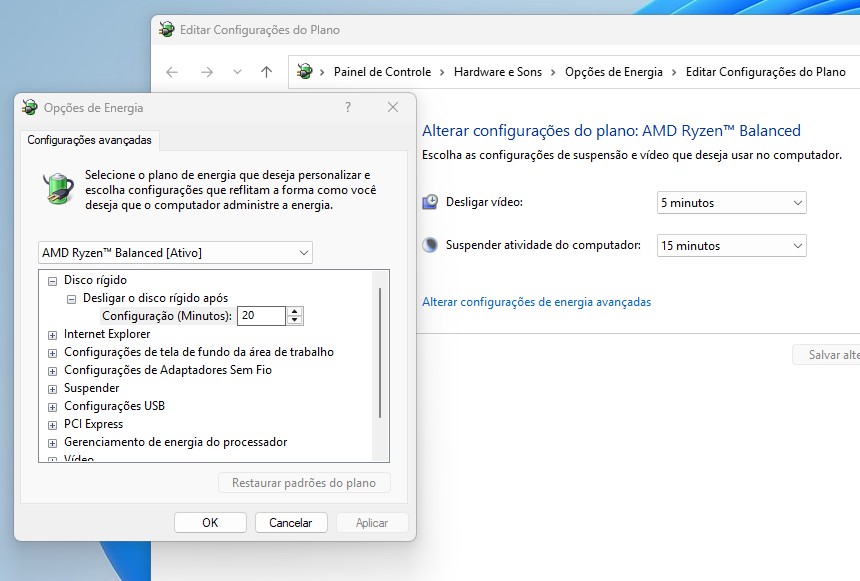Click Hardware e Sons breadcrumb
This screenshot has height=581, width=860.
point(498,72)
